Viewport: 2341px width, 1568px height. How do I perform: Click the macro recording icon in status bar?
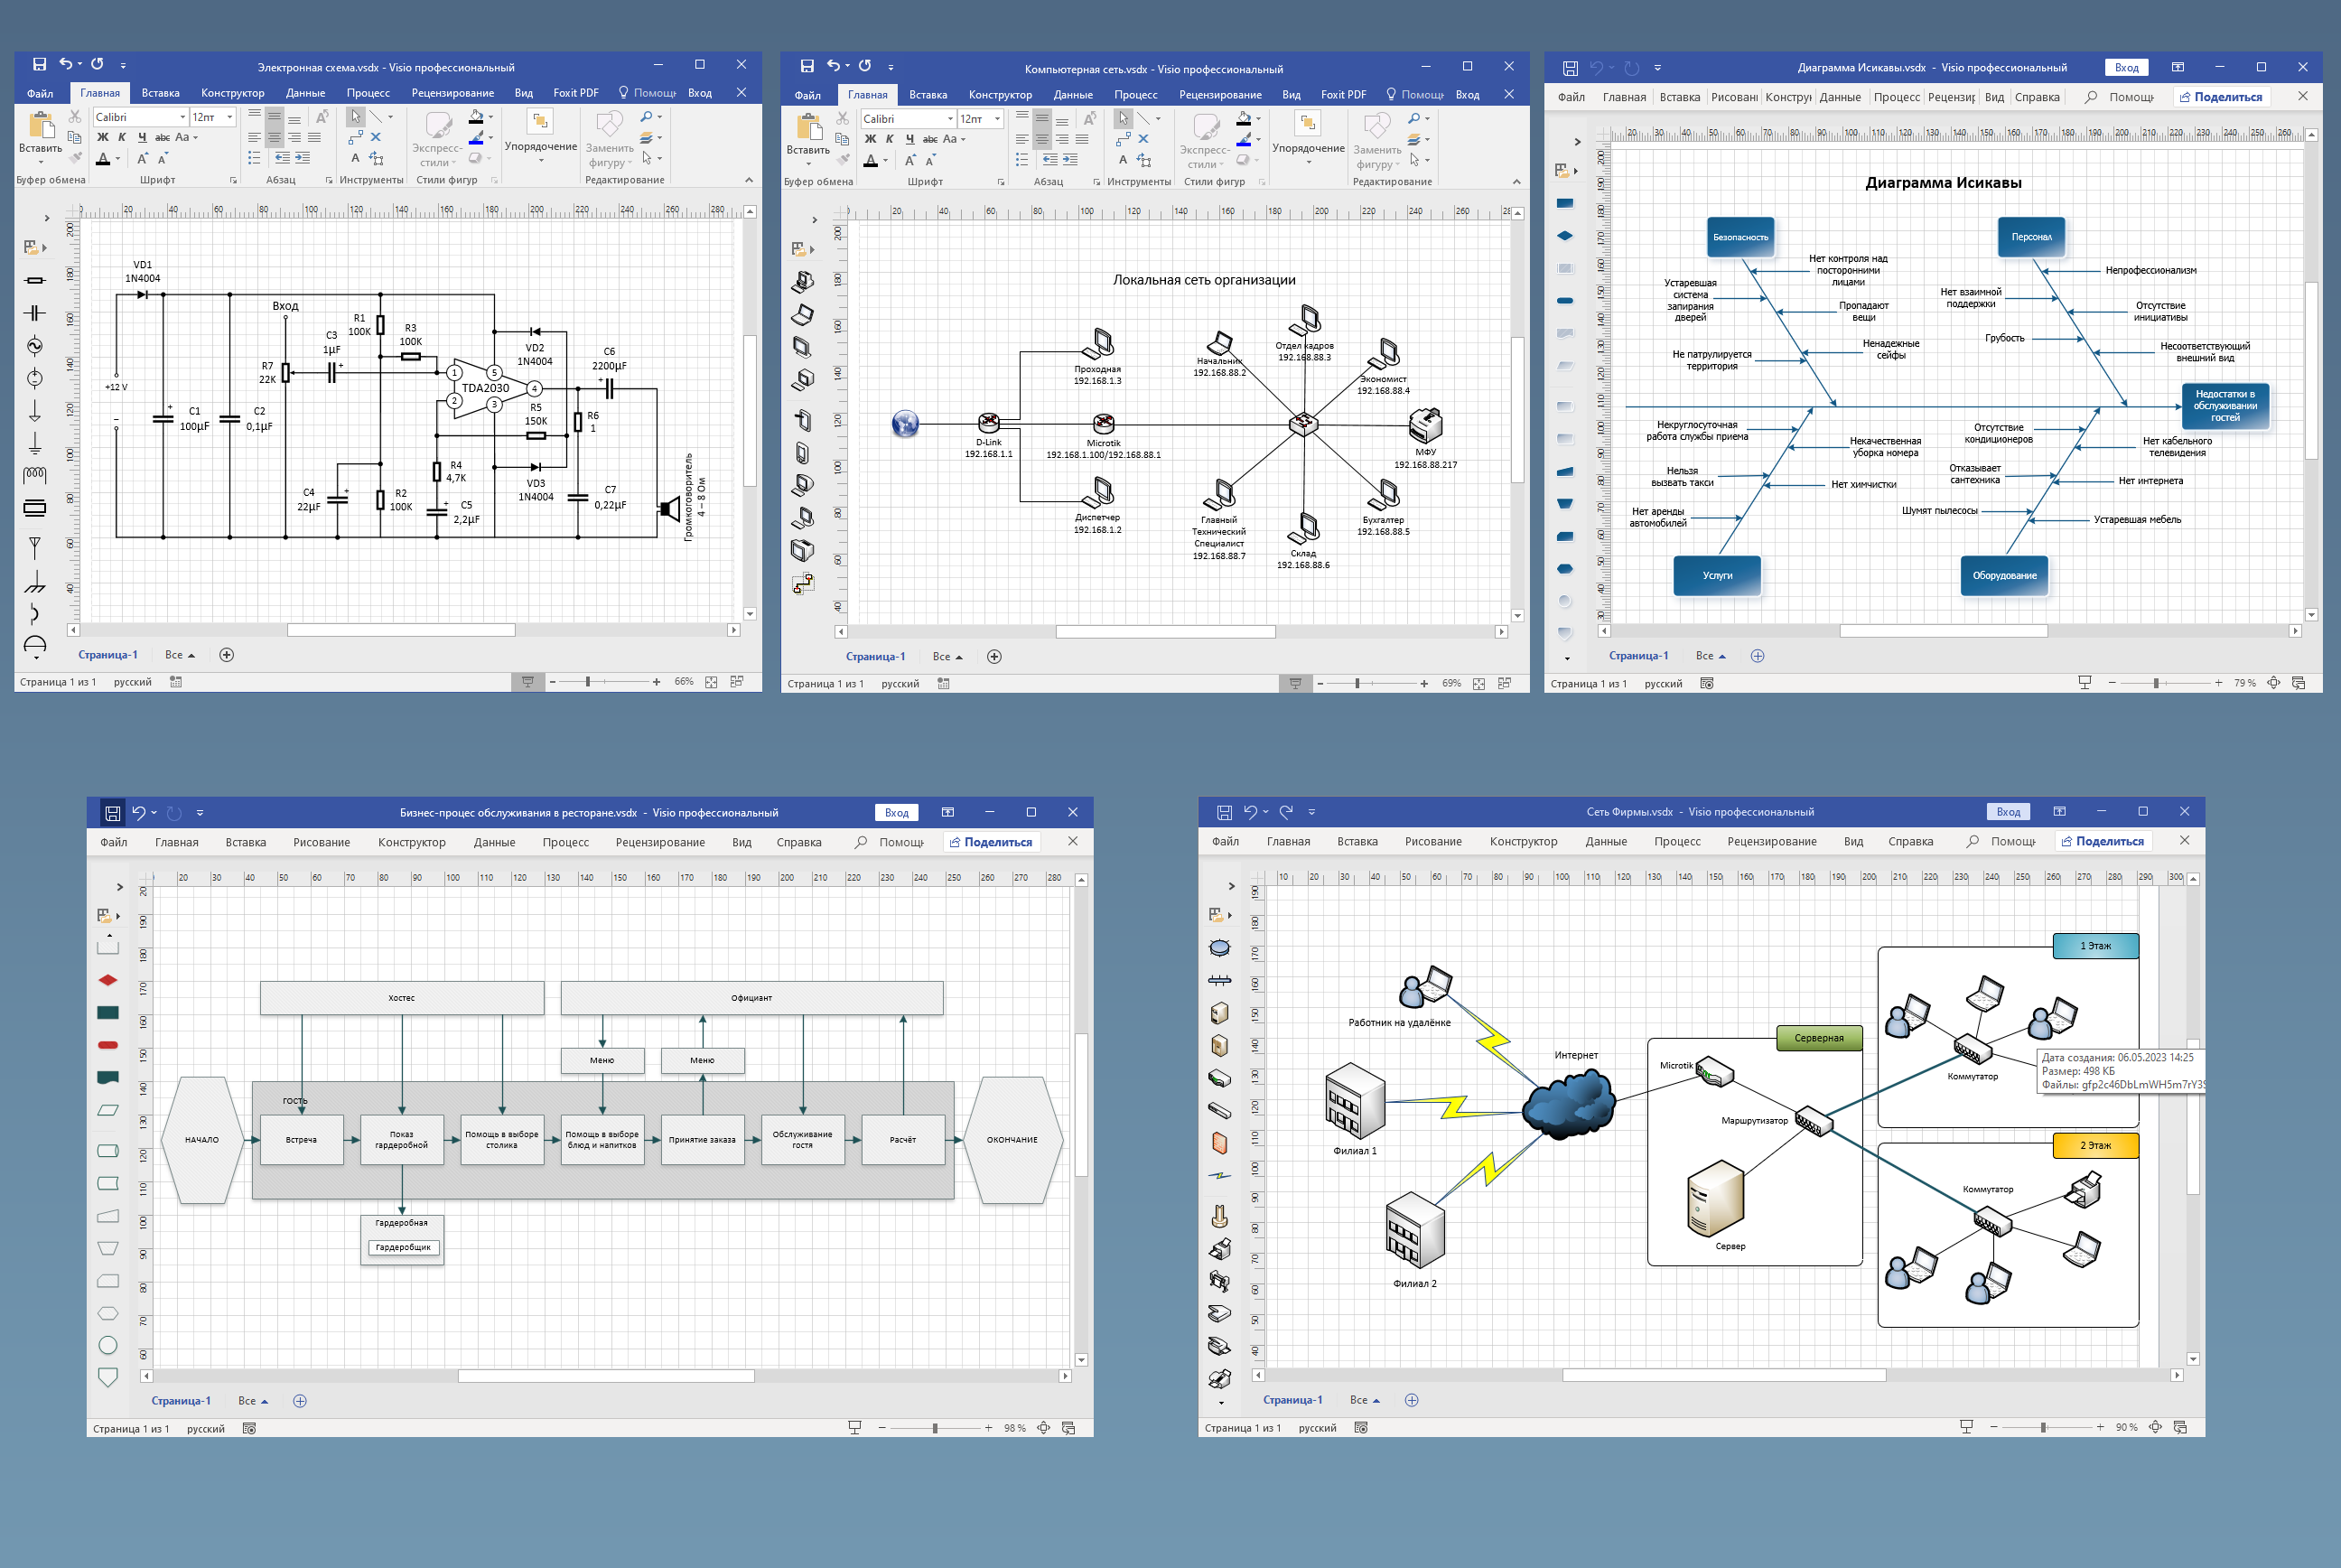175,681
